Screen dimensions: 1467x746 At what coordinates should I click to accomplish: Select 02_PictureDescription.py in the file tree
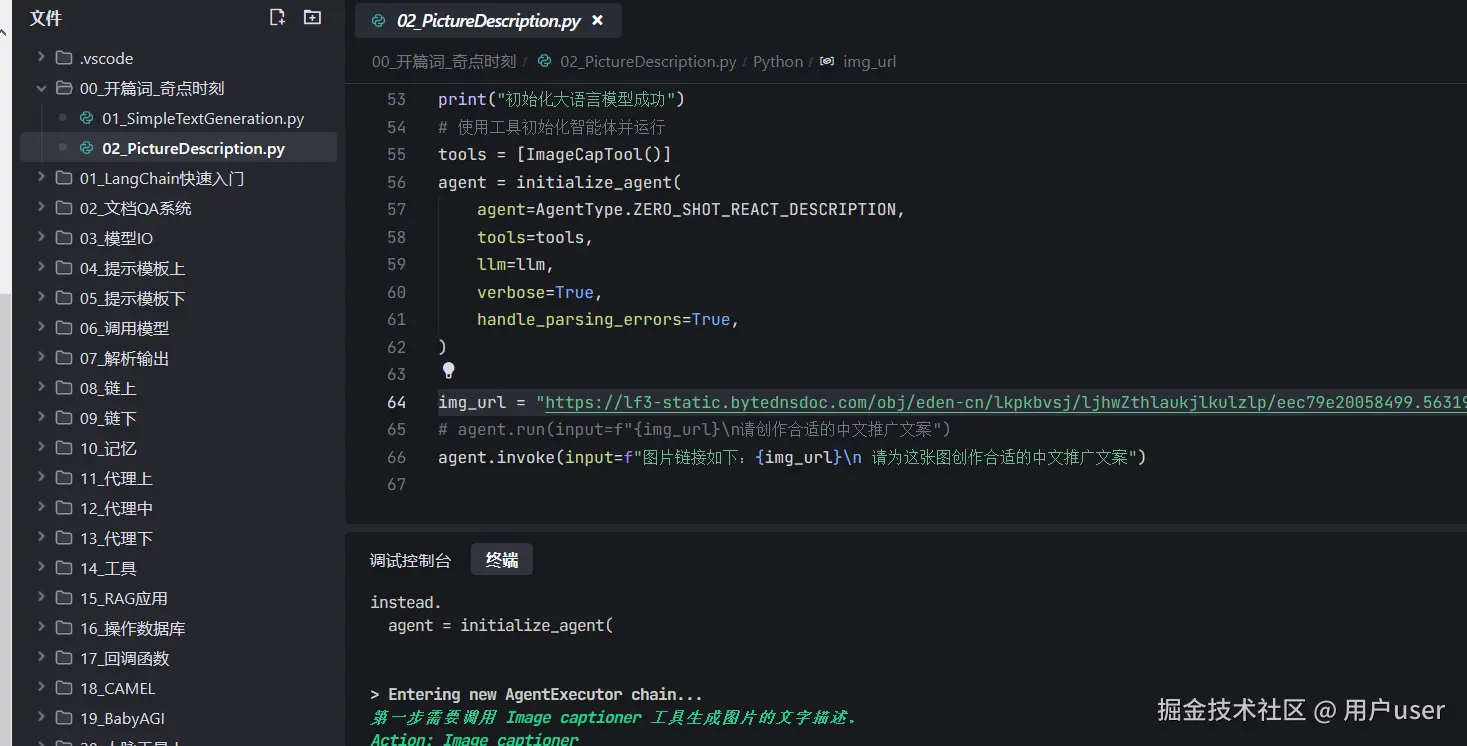193,148
